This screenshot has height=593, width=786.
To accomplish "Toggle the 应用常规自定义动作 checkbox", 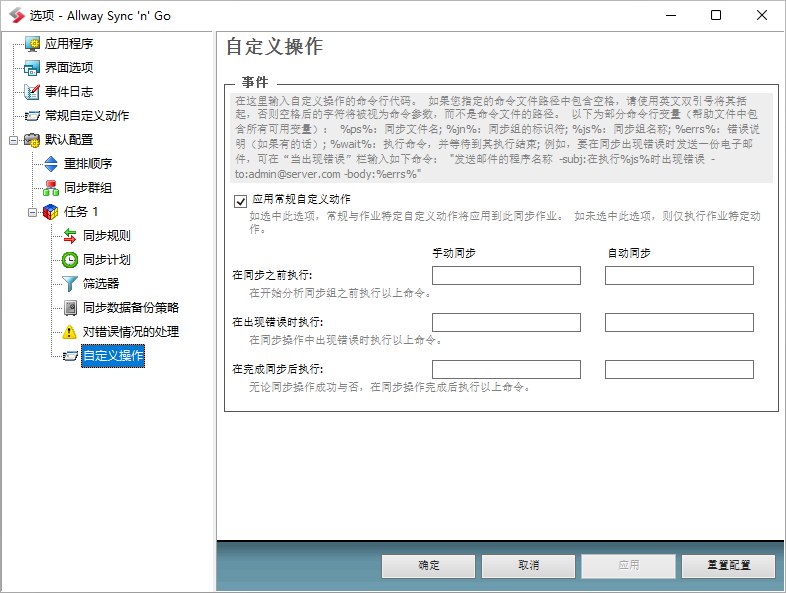I will pos(241,201).
